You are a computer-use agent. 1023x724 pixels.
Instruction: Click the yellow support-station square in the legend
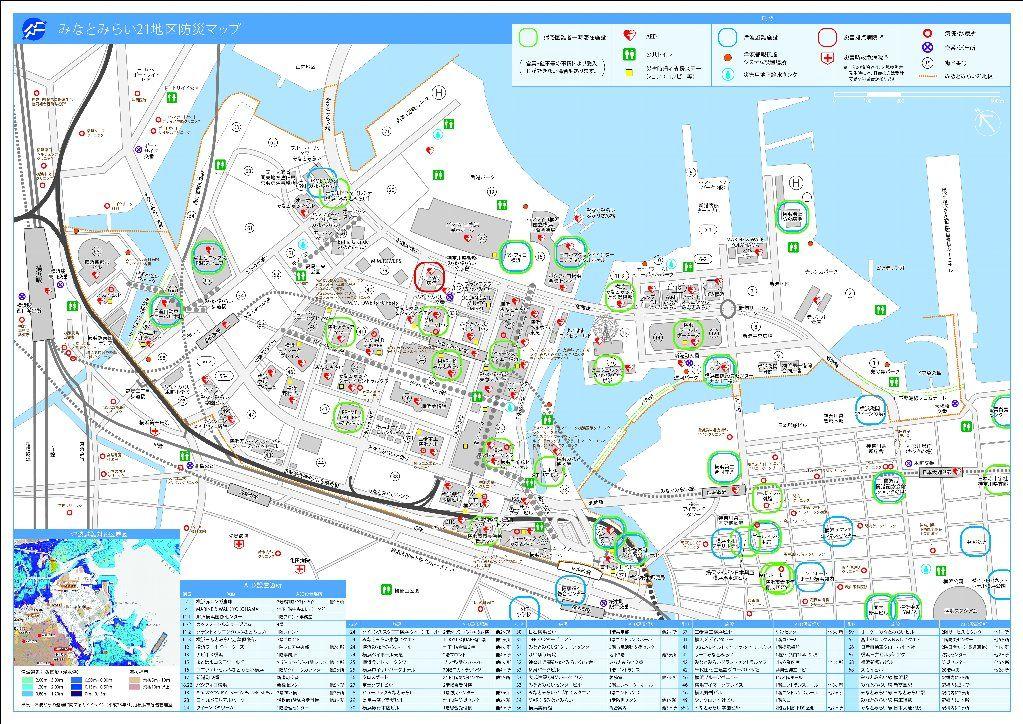629,72
